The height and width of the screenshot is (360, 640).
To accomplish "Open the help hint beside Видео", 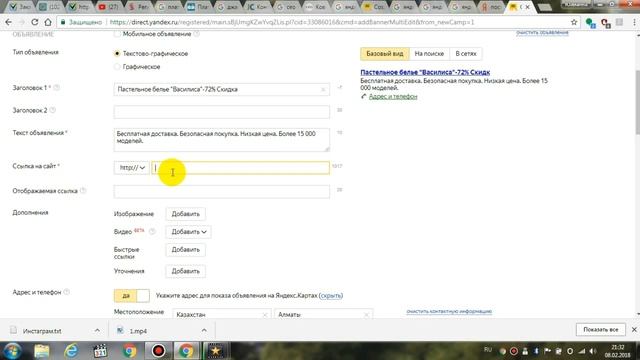I will 152,231.
